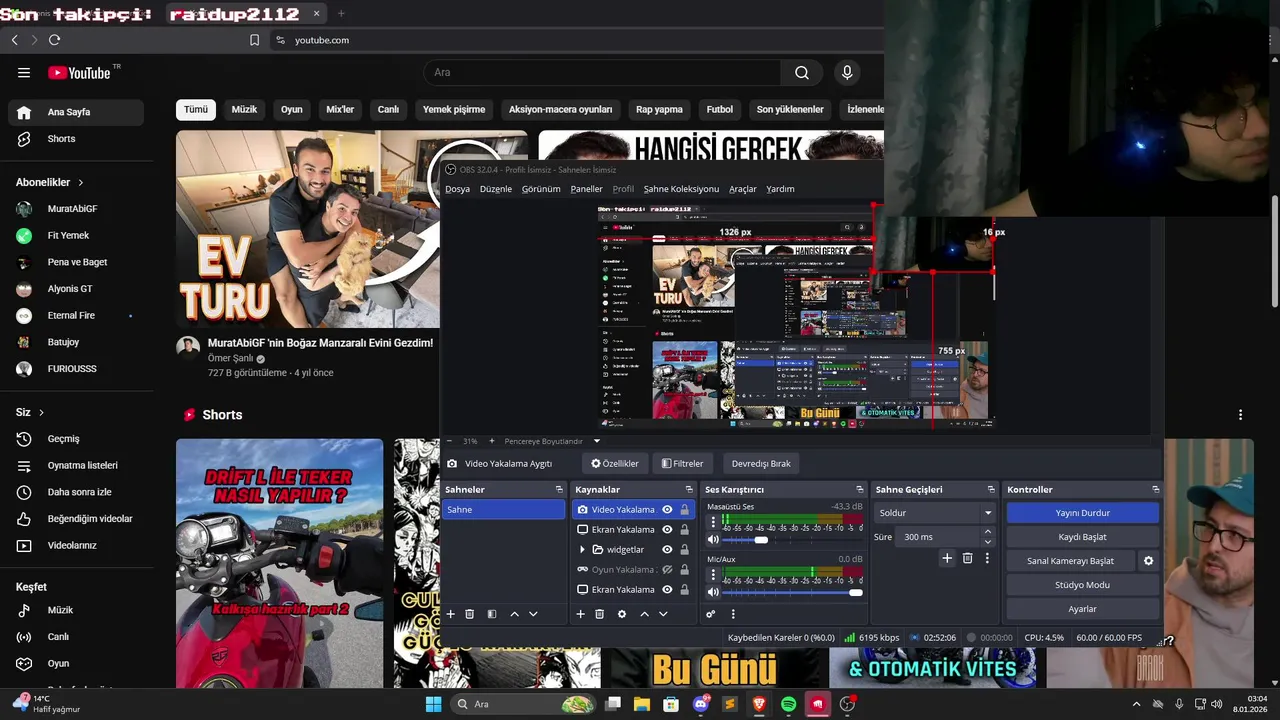Click the Kaydı Başlat button
Viewport: 1280px width, 720px height.
[x=1083, y=537]
